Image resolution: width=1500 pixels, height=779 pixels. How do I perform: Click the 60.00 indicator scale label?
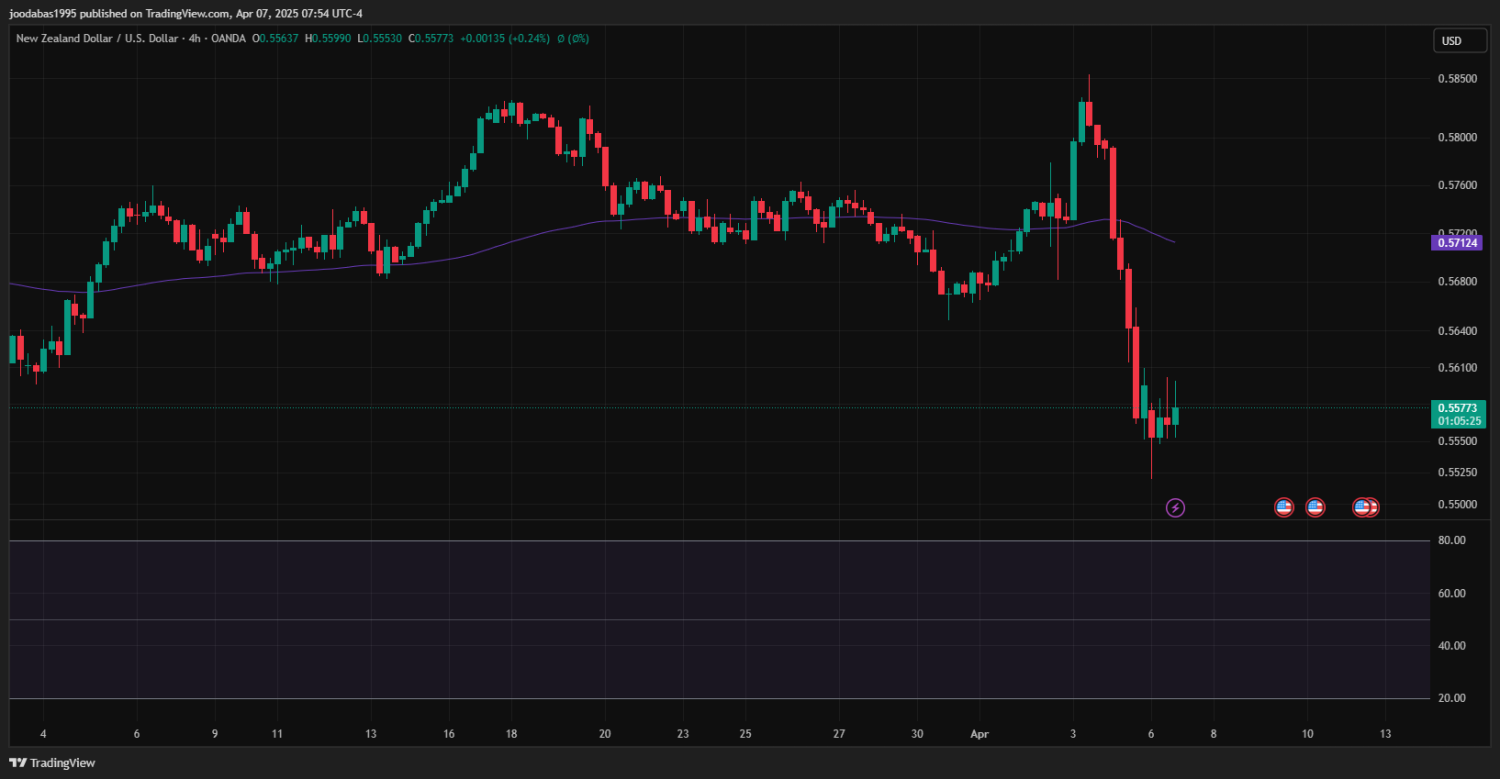point(1451,594)
